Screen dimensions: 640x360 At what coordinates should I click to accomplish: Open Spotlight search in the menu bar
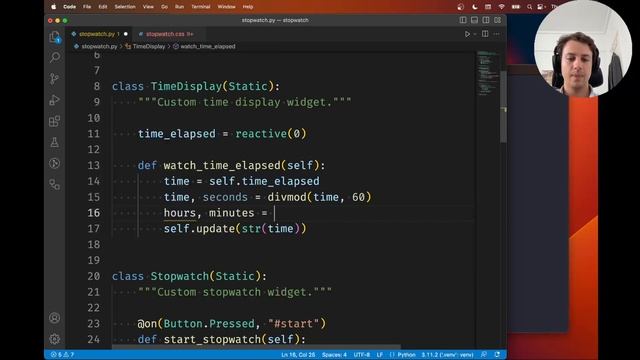click(529, 7)
